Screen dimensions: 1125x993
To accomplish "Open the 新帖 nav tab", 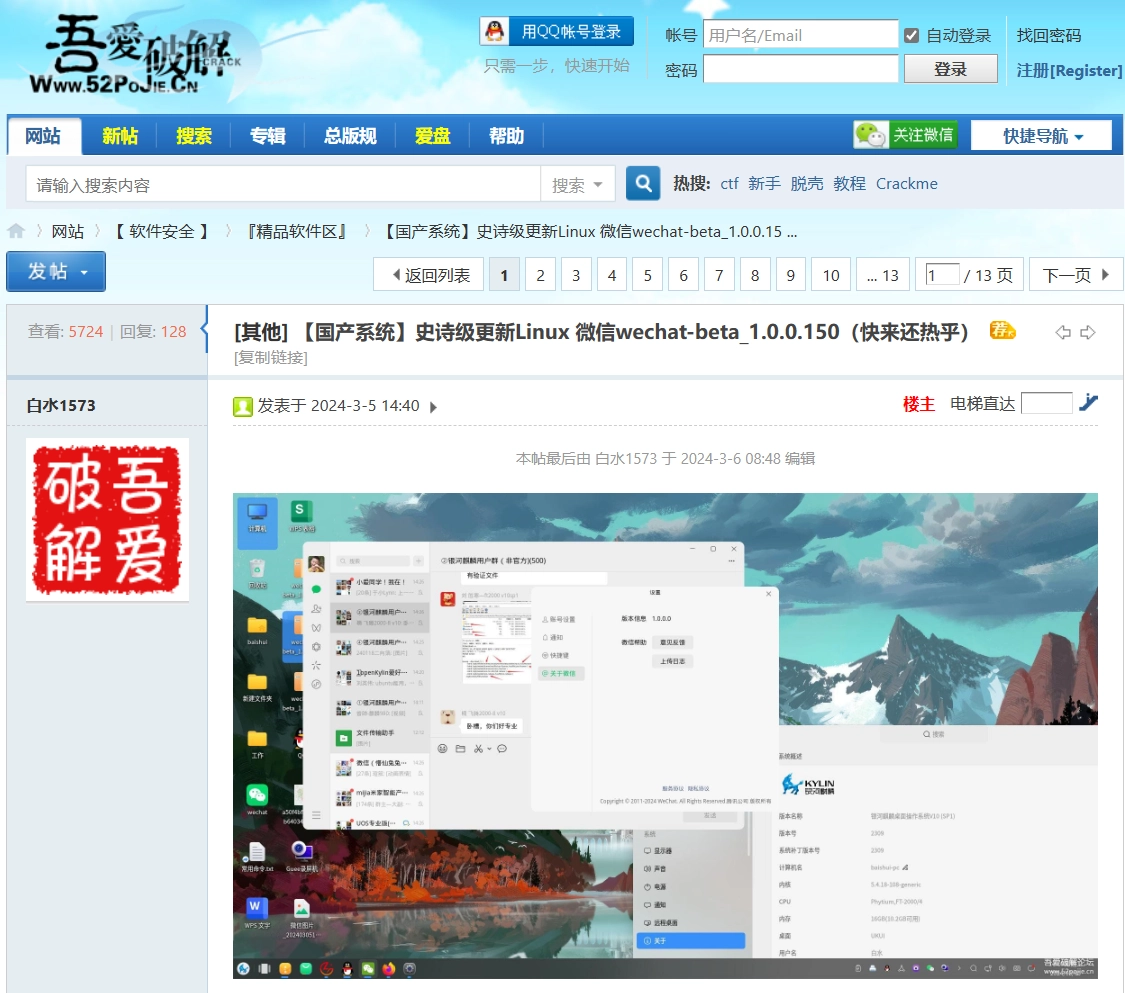I will point(120,136).
